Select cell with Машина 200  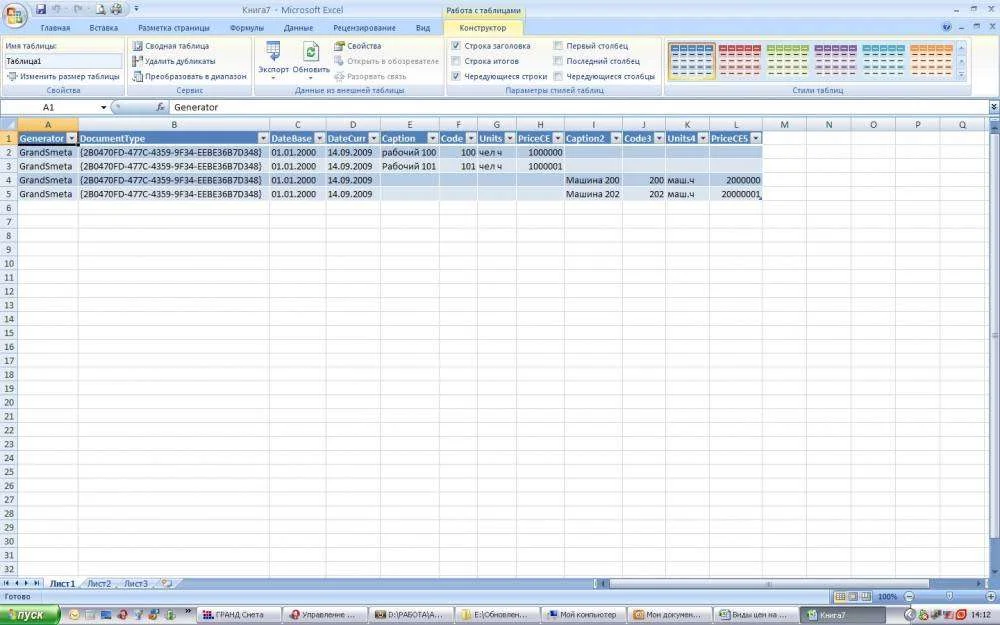tap(593, 180)
